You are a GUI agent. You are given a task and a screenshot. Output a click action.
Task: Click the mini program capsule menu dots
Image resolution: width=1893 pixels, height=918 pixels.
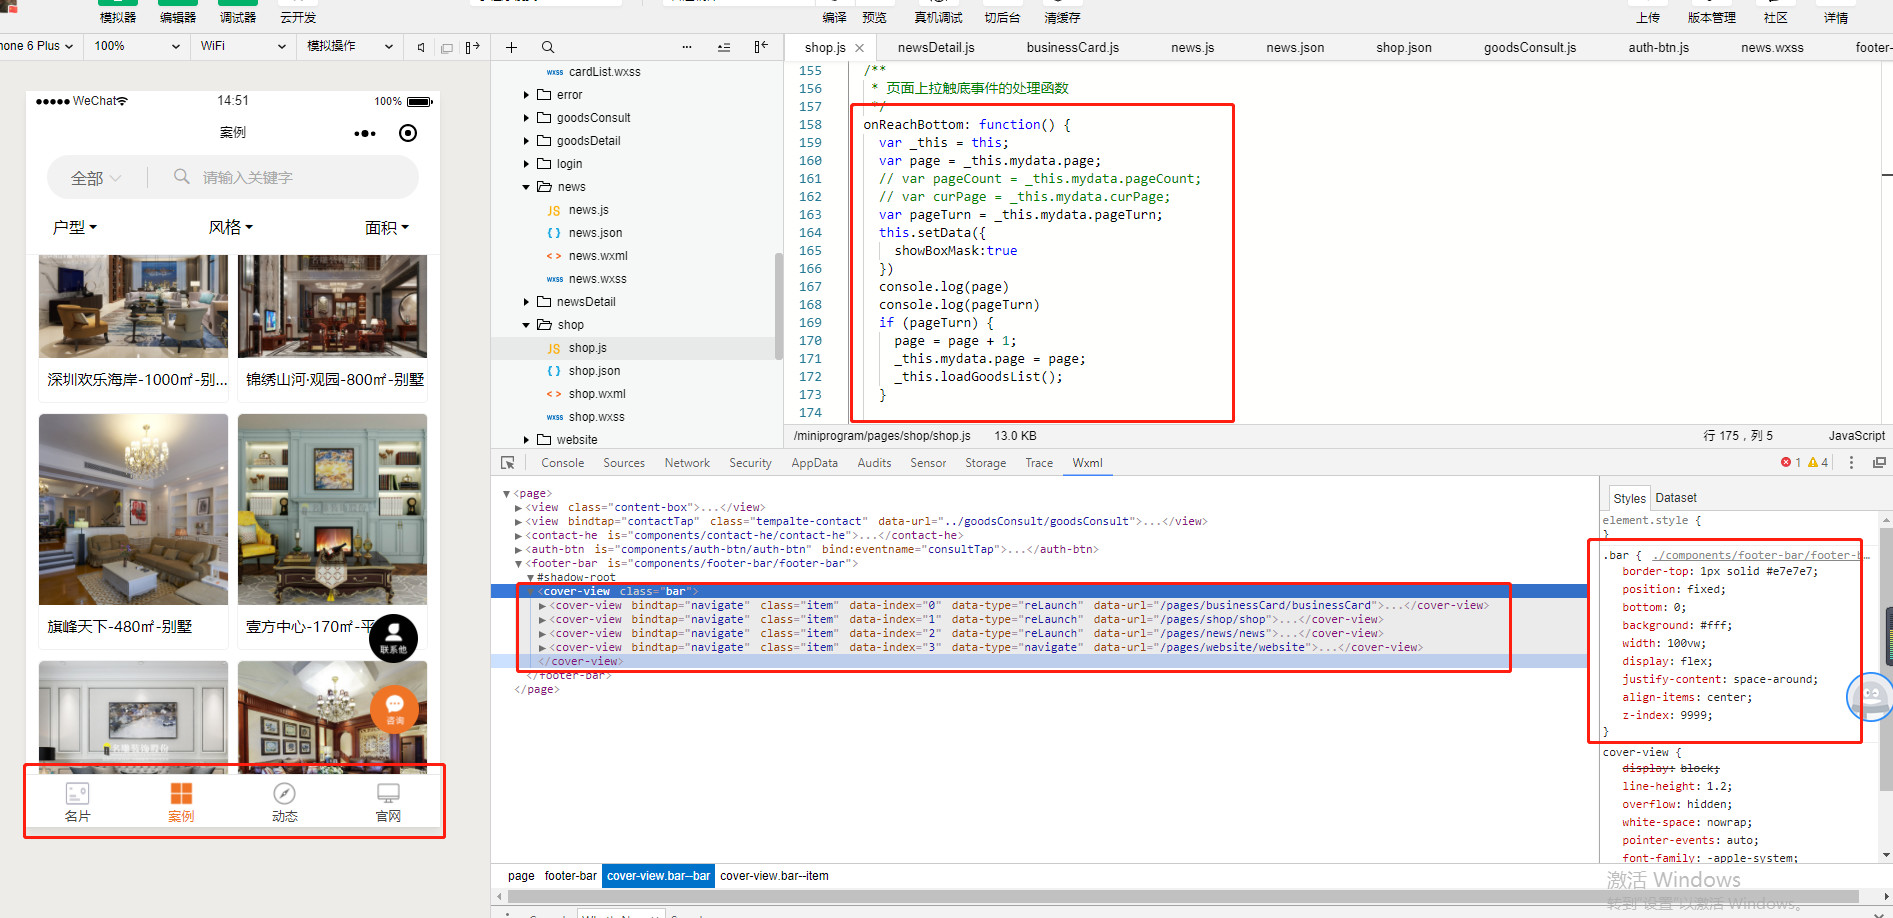[365, 133]
